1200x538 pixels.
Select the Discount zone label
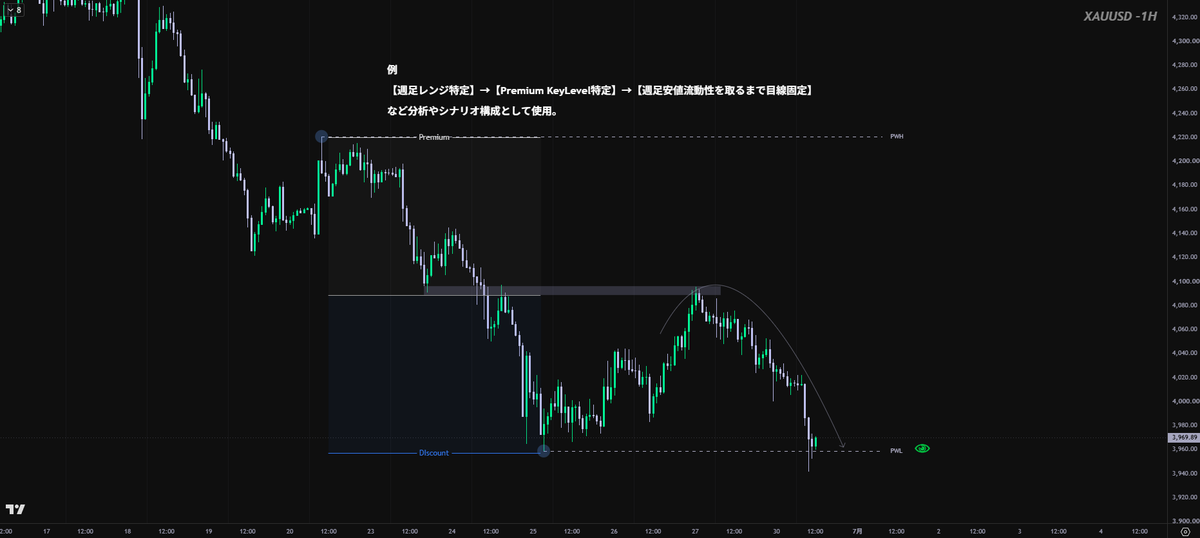434,453
